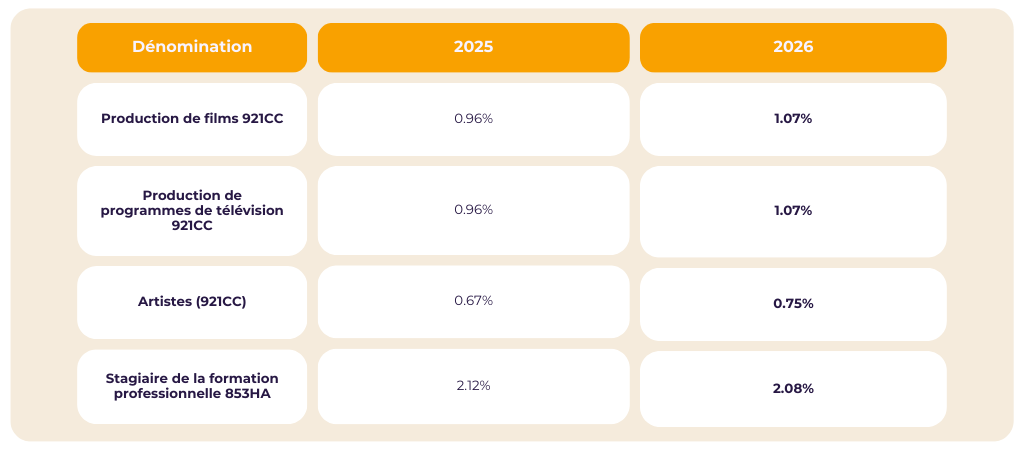Click the 0.75% Artistes value

click(x=793, y=303)
